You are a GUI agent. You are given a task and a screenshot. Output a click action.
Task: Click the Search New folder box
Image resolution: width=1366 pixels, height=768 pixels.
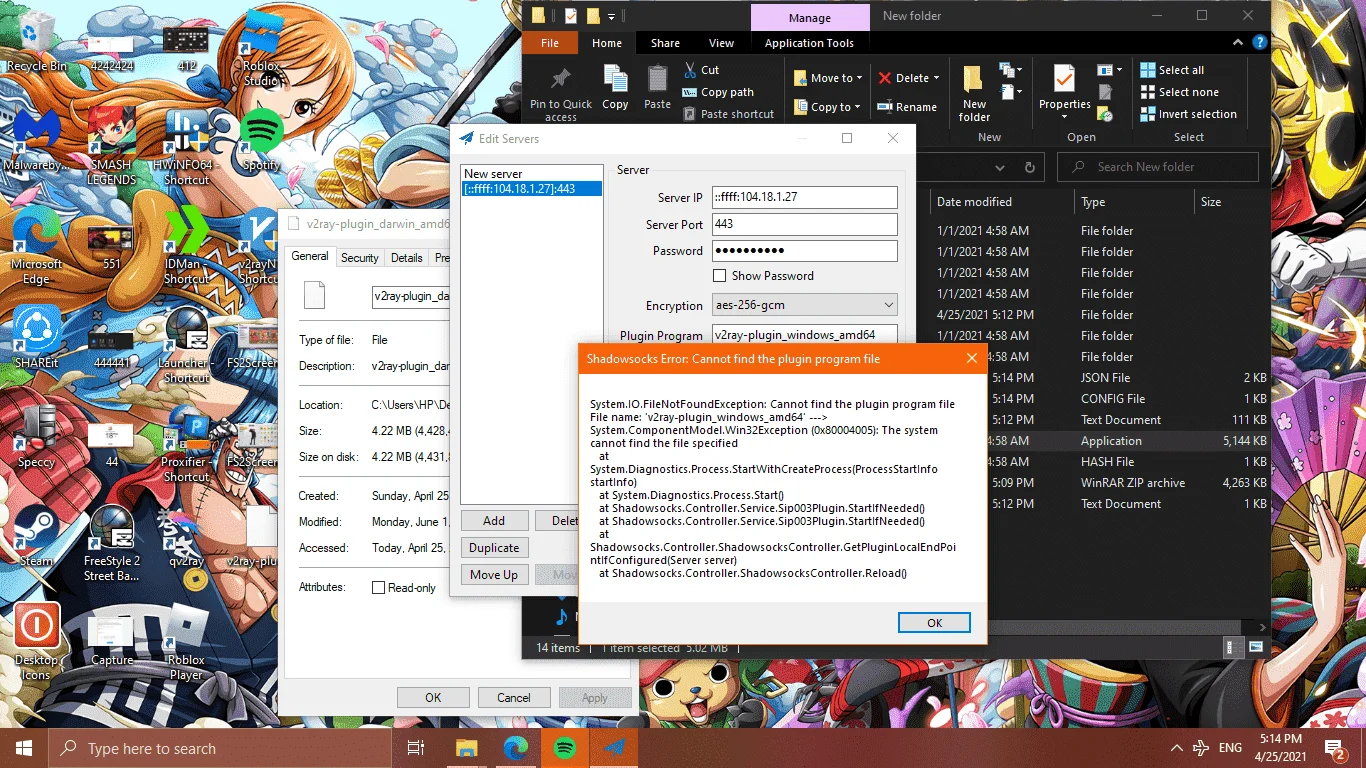point(1158,167)
